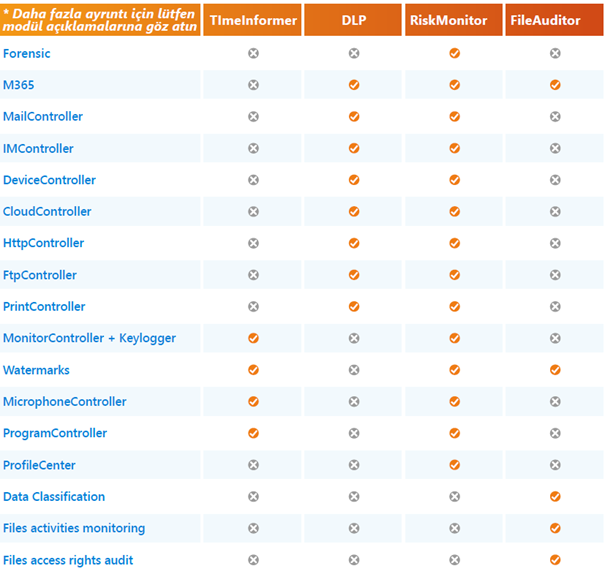Viewport: 605px width, 574px height.
Task: Select the DLP column header
Action: pos(354,20)
